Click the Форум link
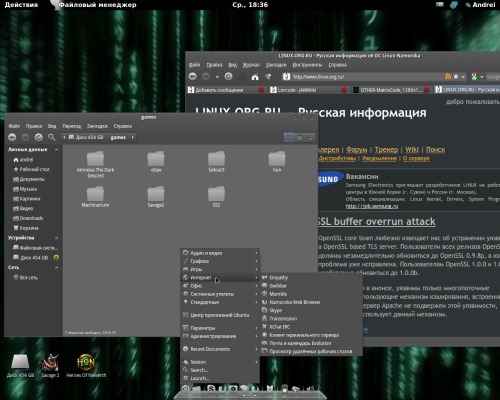 (x=356, y=149)
